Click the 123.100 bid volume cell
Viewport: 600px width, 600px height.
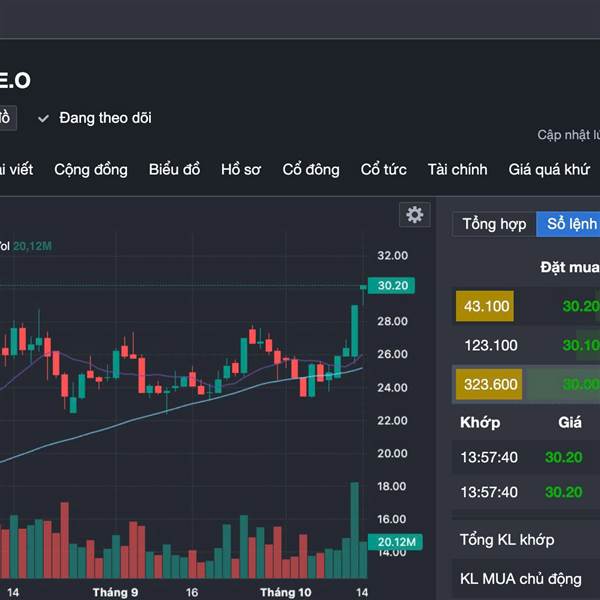tap(490, 345)
